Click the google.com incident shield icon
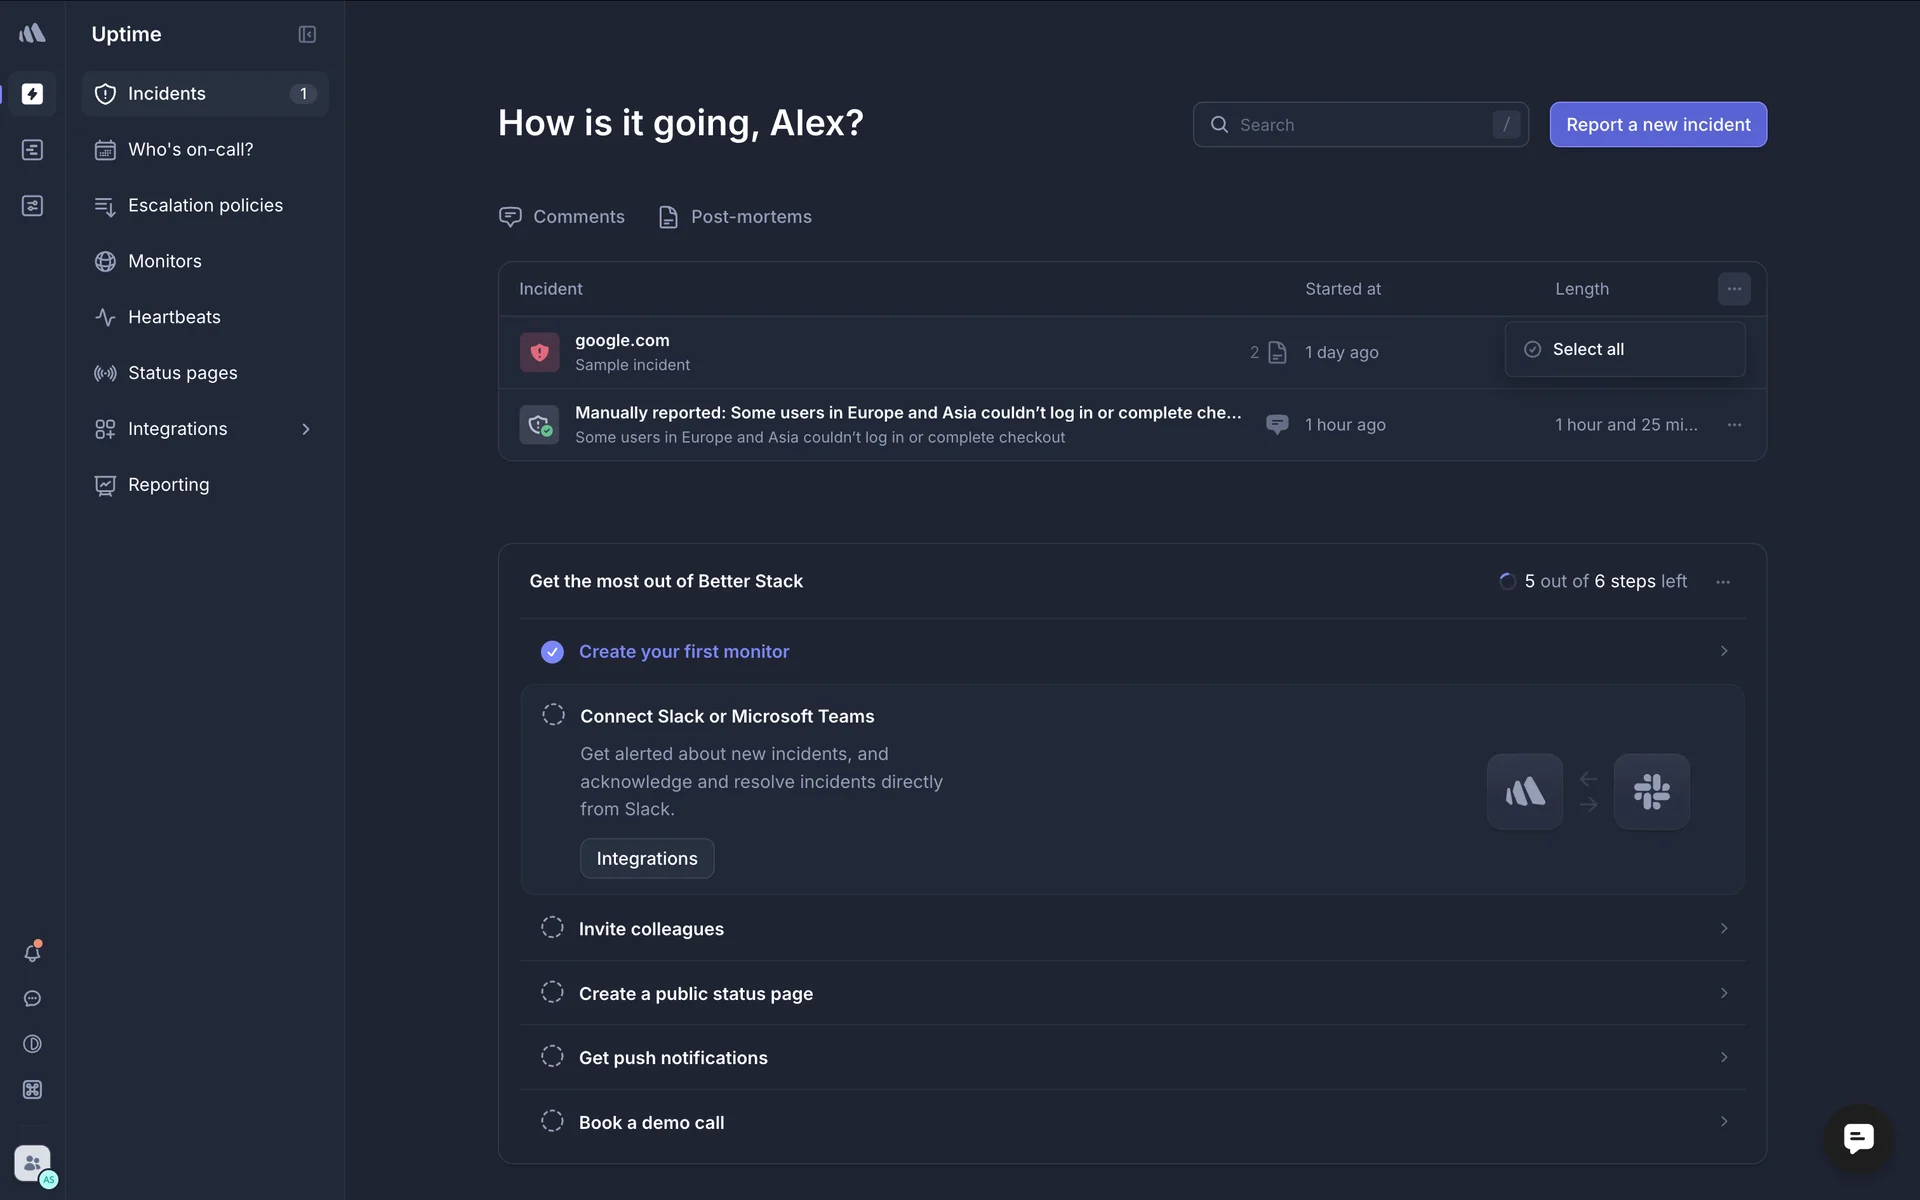The height and width of the screenshot is (1200, 1920). 539,352
